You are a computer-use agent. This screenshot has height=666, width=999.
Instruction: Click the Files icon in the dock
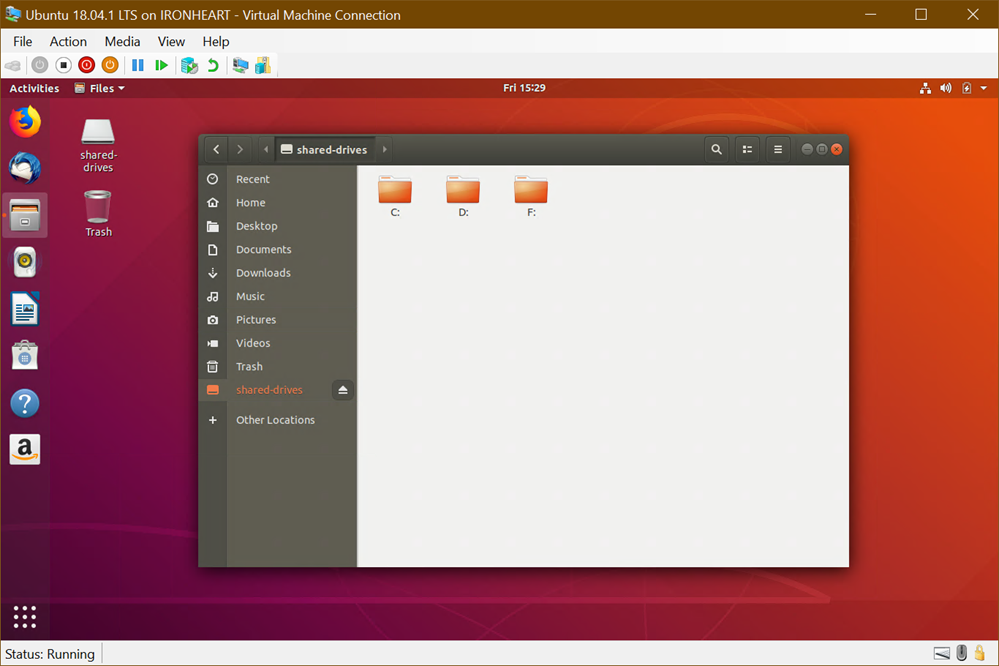25,215
